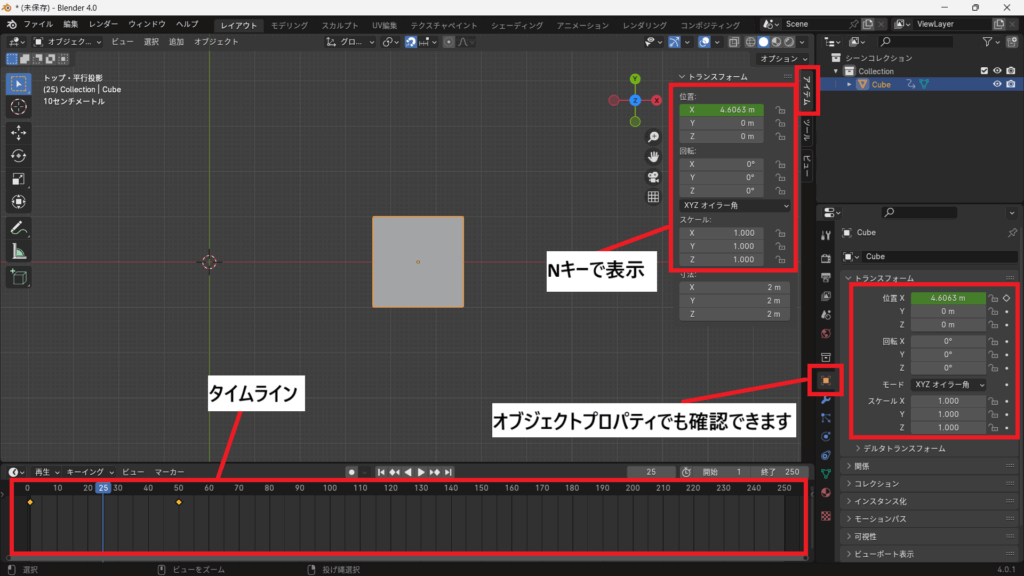
Task: Toggle the auto-keying record button in timeline
Action: click(x=351, y=471)
